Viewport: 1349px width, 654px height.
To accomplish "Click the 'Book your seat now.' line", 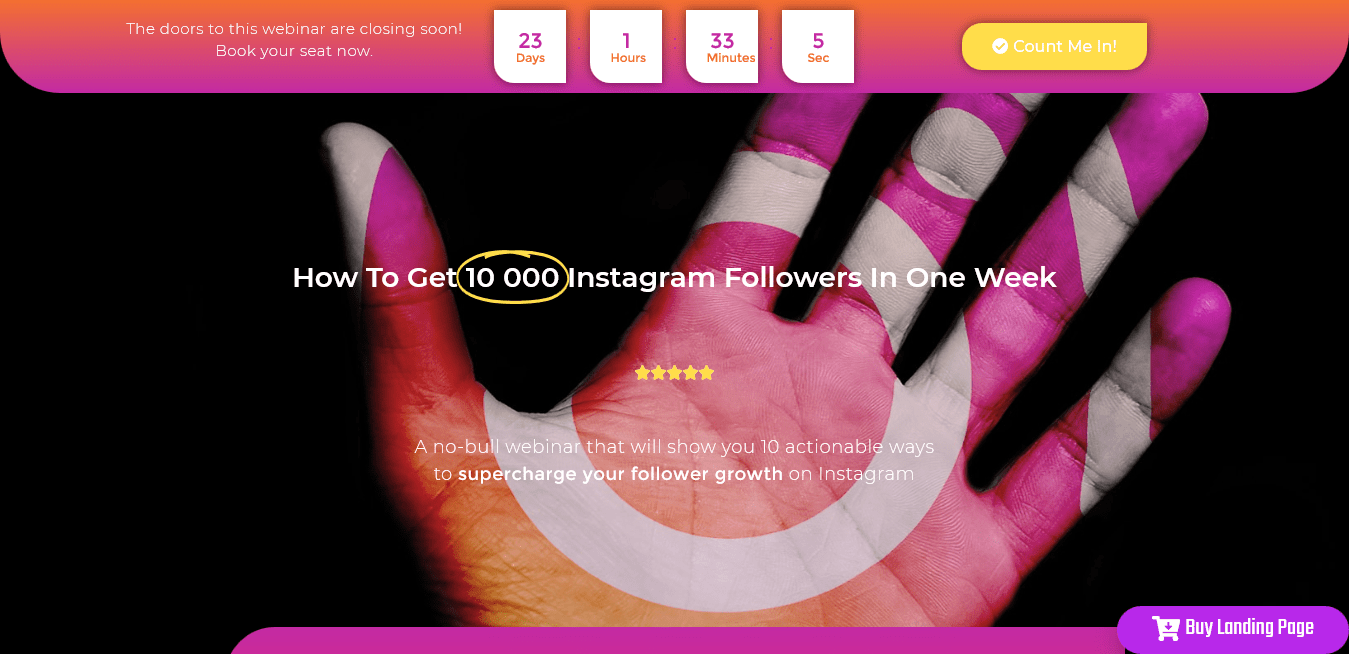I will point(294,51).
